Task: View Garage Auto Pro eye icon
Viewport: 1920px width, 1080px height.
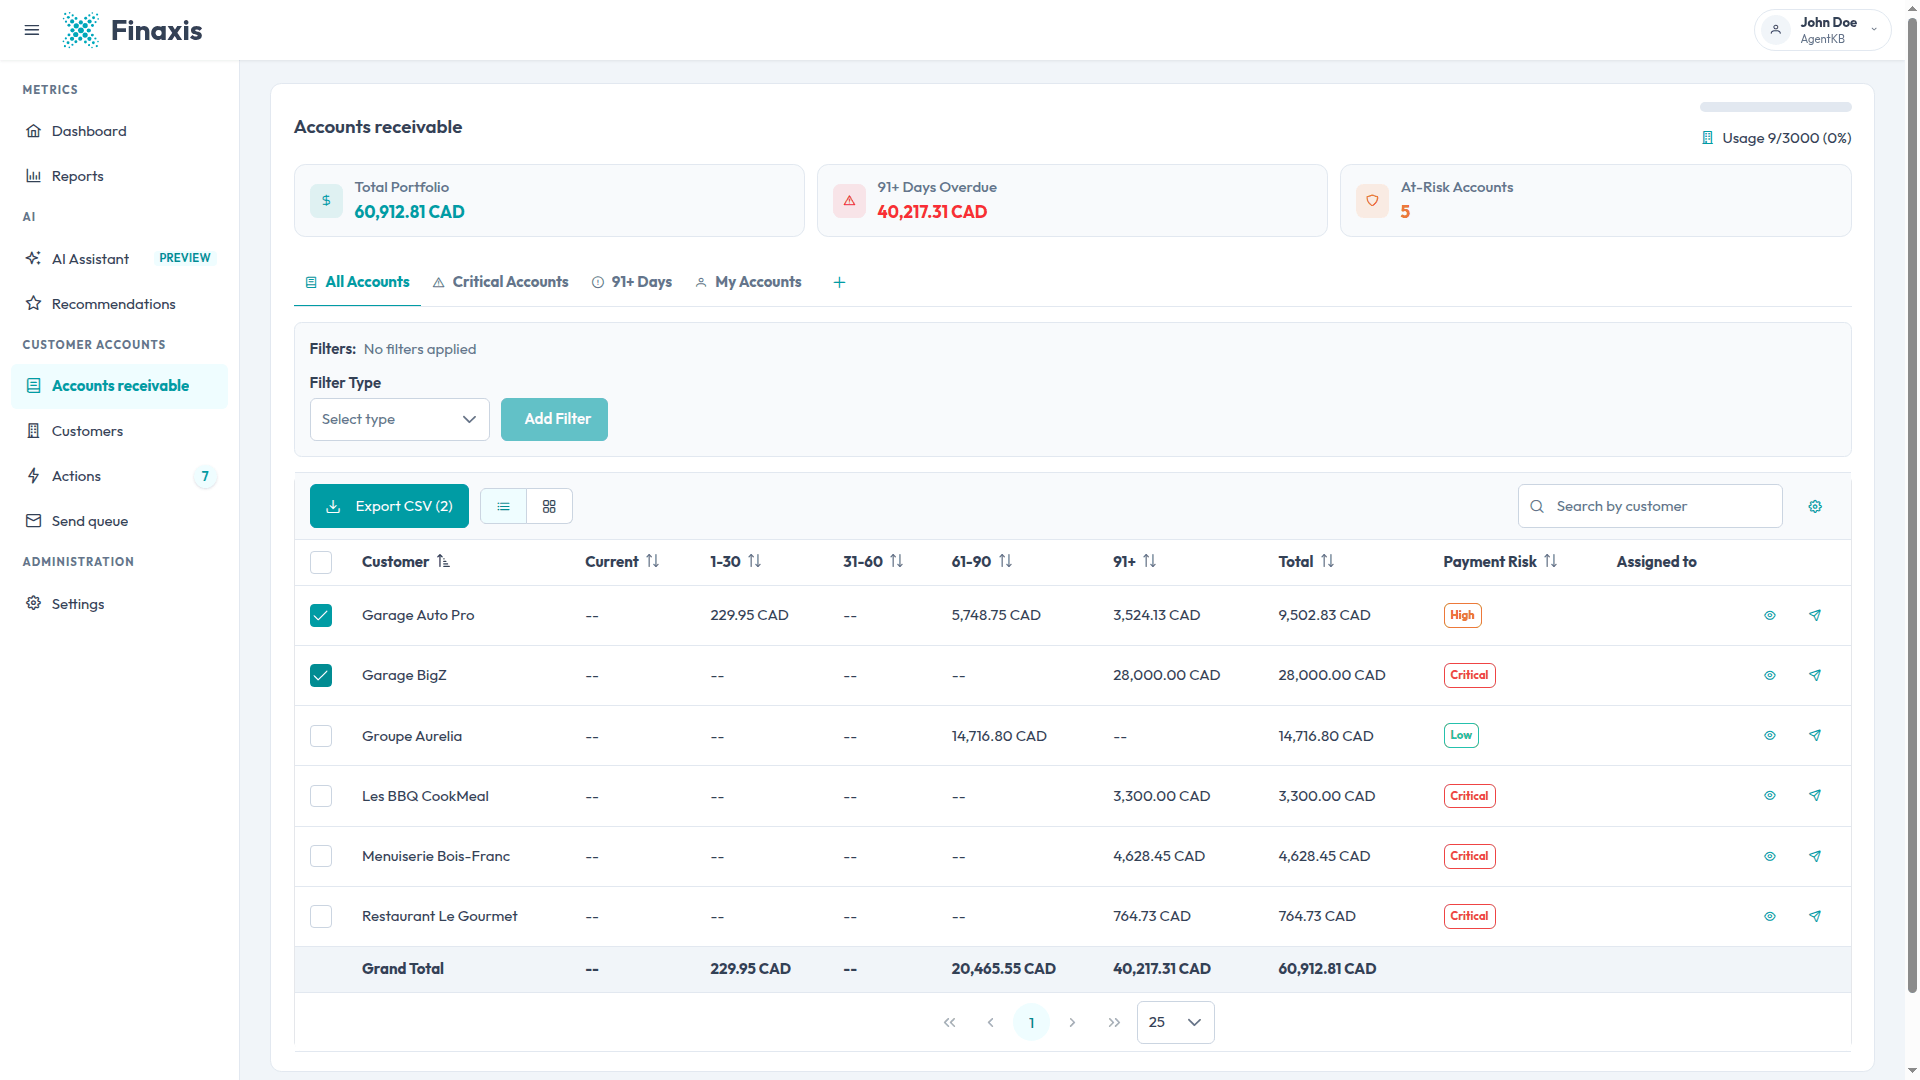Action: [1770, 616]
